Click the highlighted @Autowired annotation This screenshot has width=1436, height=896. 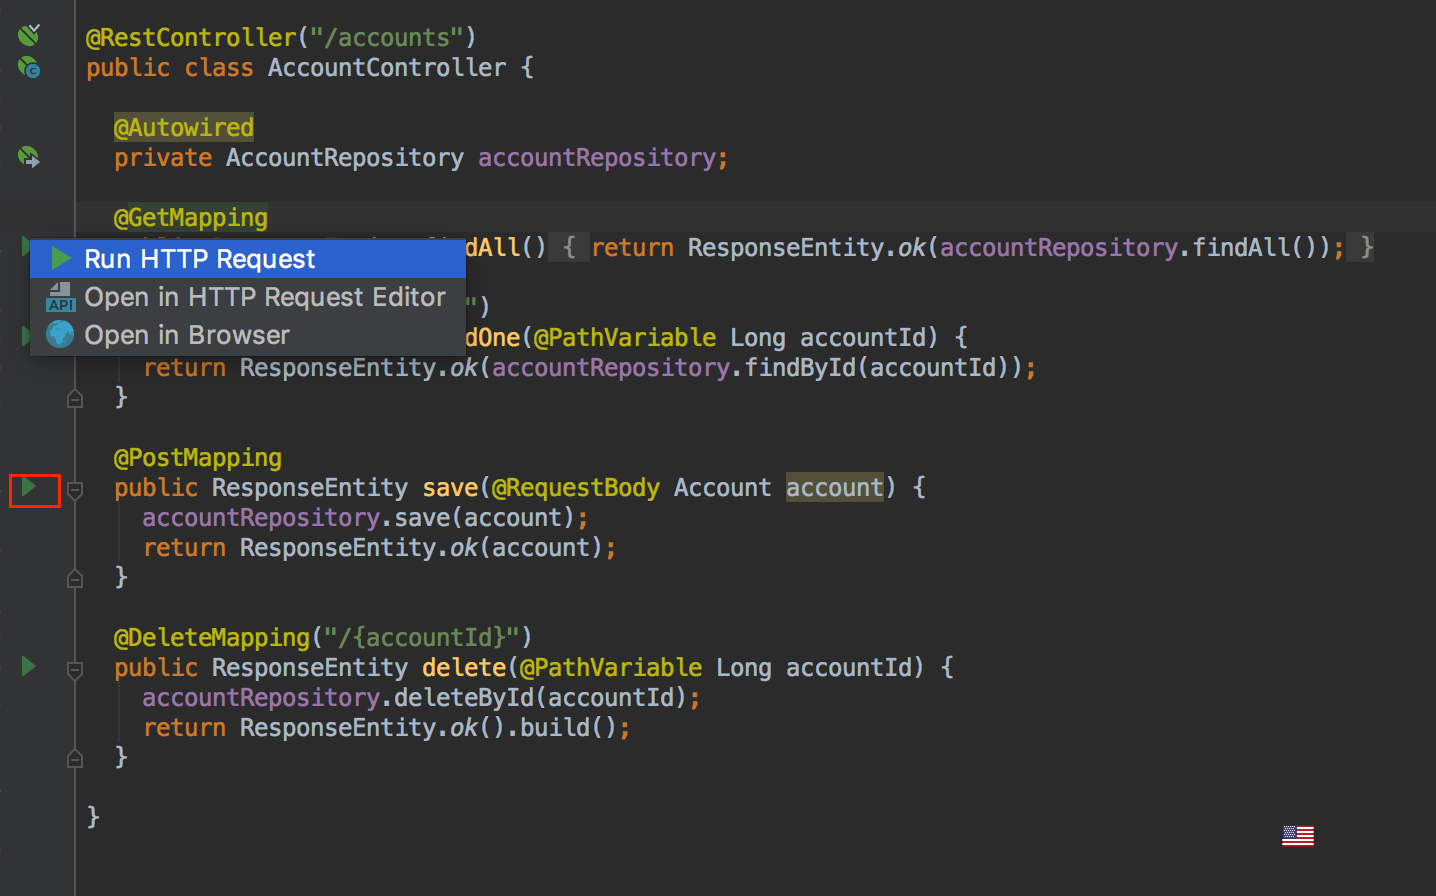click(184, 128)
